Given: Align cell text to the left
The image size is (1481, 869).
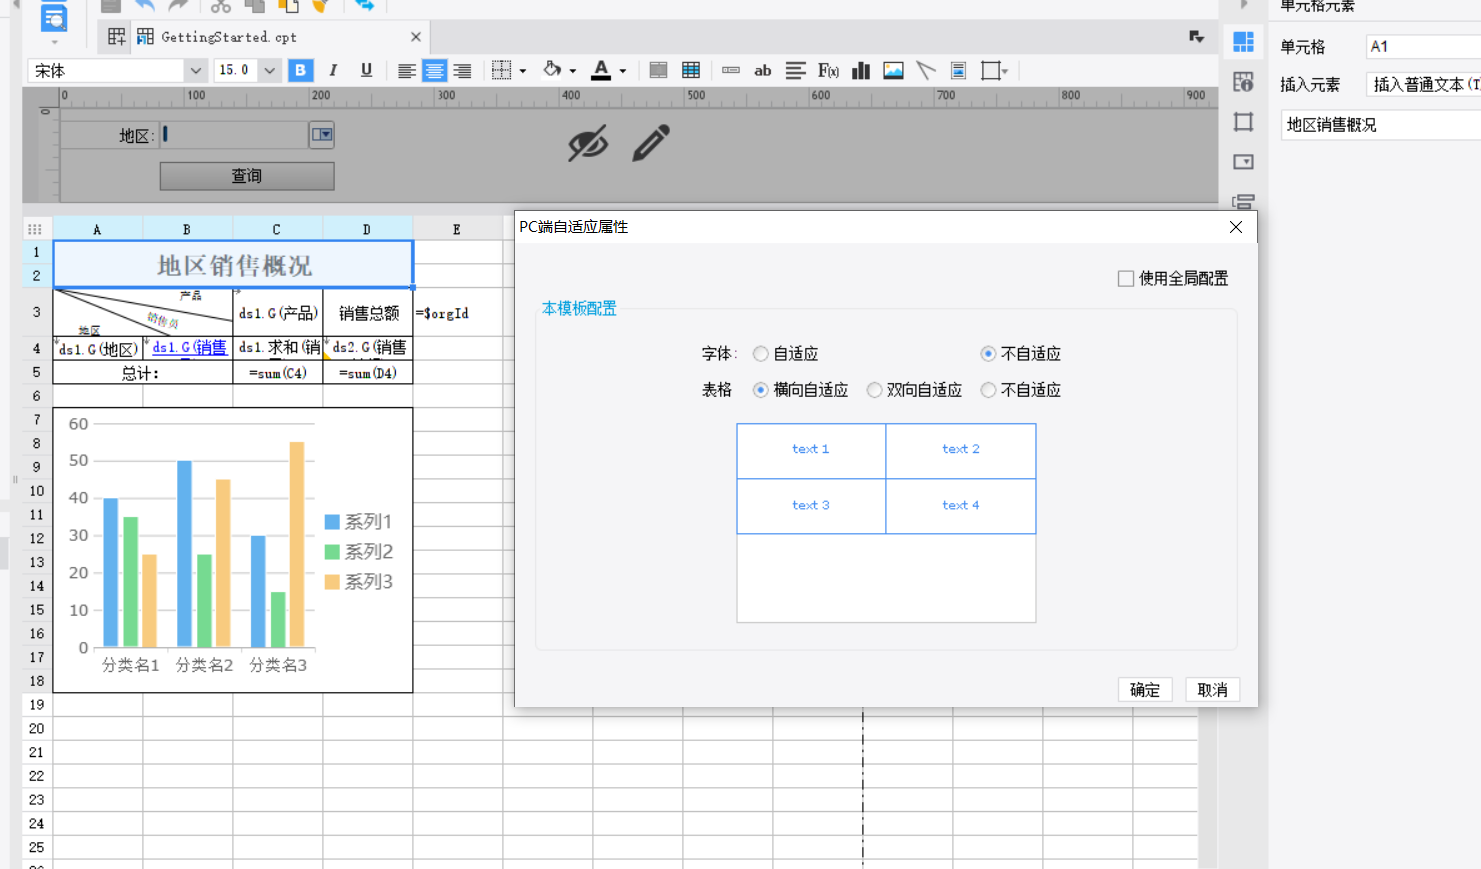Looking at the screenshot, I should (406, 70).
